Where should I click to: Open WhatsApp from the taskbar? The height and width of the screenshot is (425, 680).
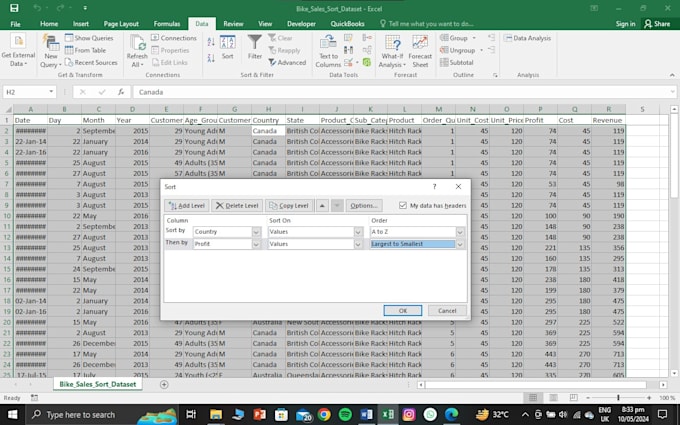click(430, 415)
